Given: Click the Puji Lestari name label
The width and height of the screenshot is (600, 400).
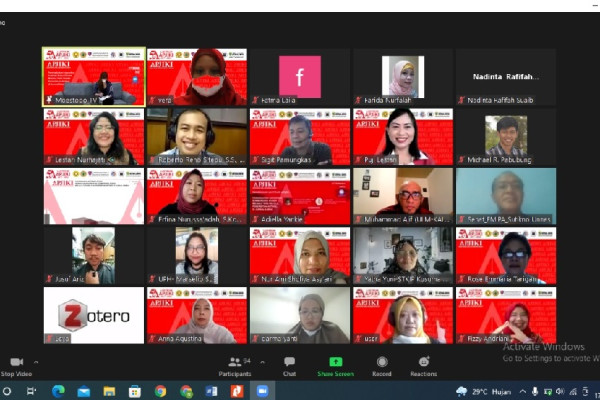Looking at the screenshot, I should coord(380,160).
